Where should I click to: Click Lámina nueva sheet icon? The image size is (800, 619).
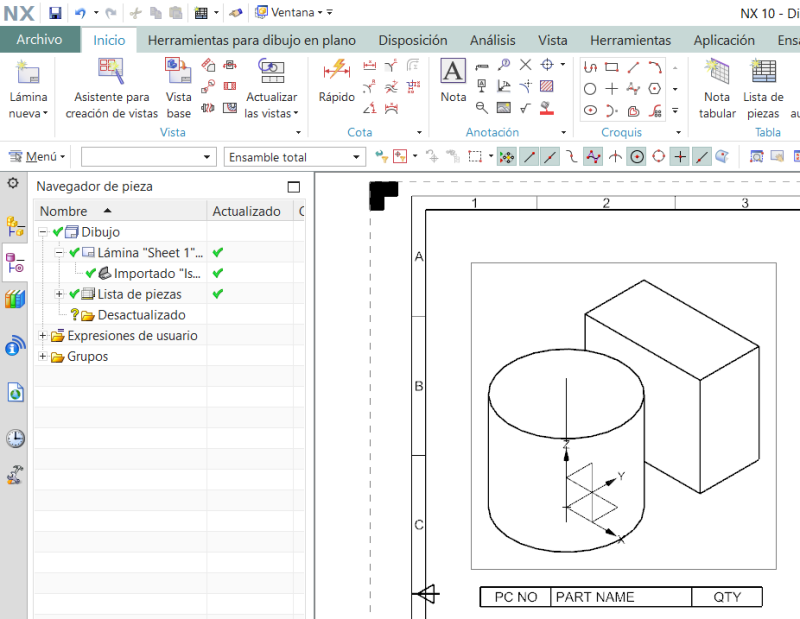[x=28, y=71]
